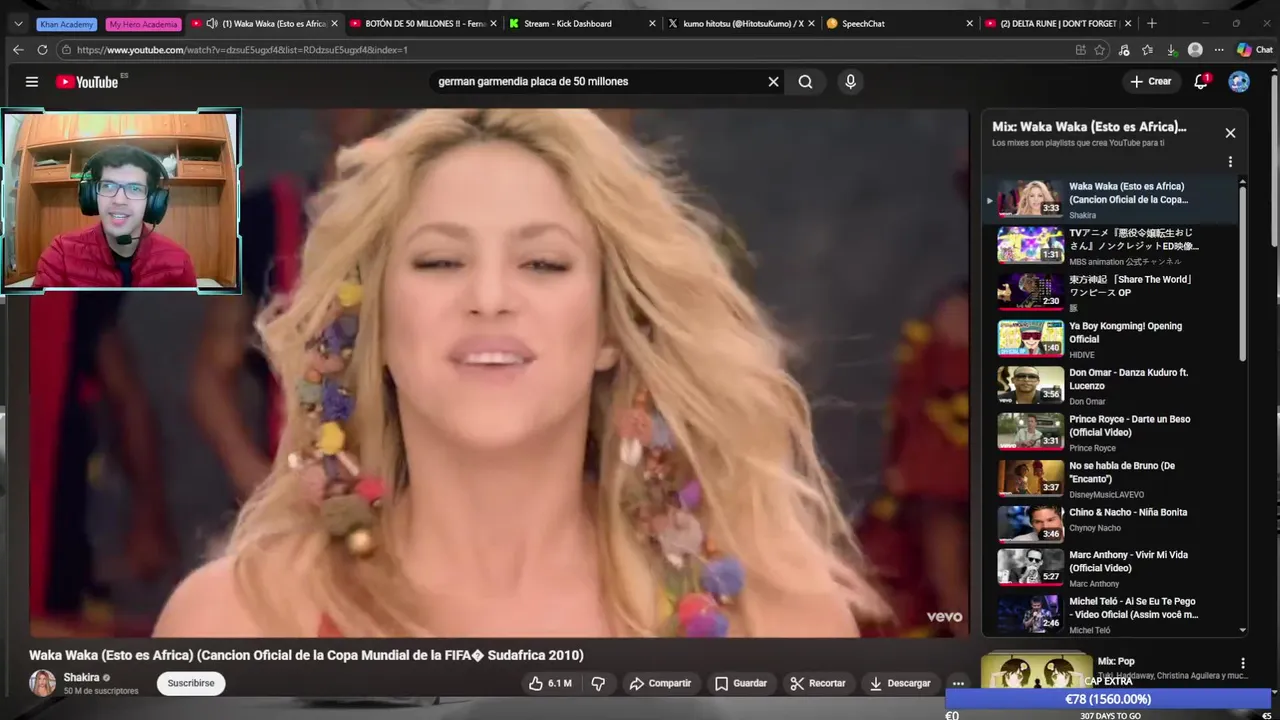Start voice search with the microphone

(x=850, y=82)
